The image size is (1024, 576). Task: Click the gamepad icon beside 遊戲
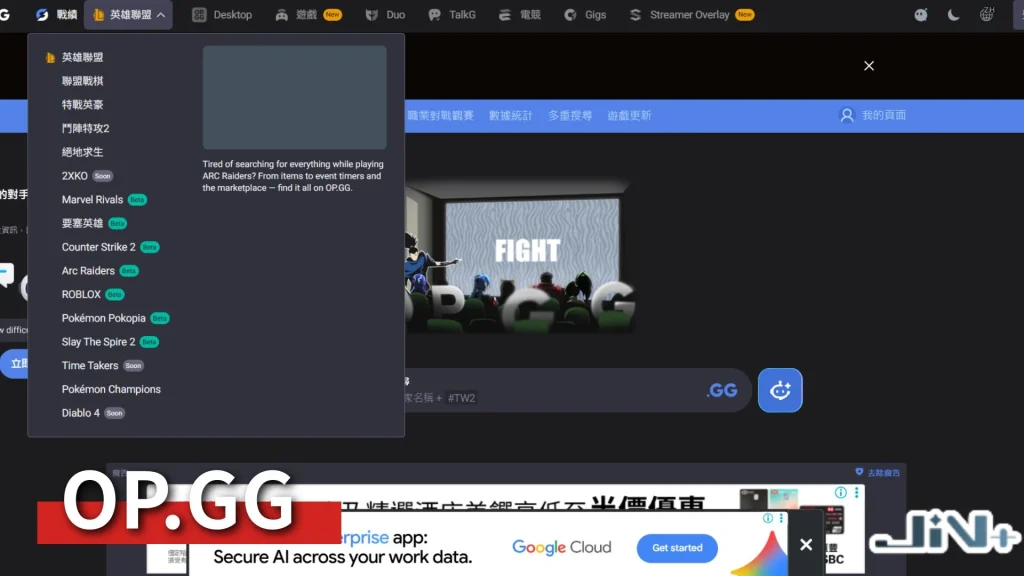(x=281, y=14)
